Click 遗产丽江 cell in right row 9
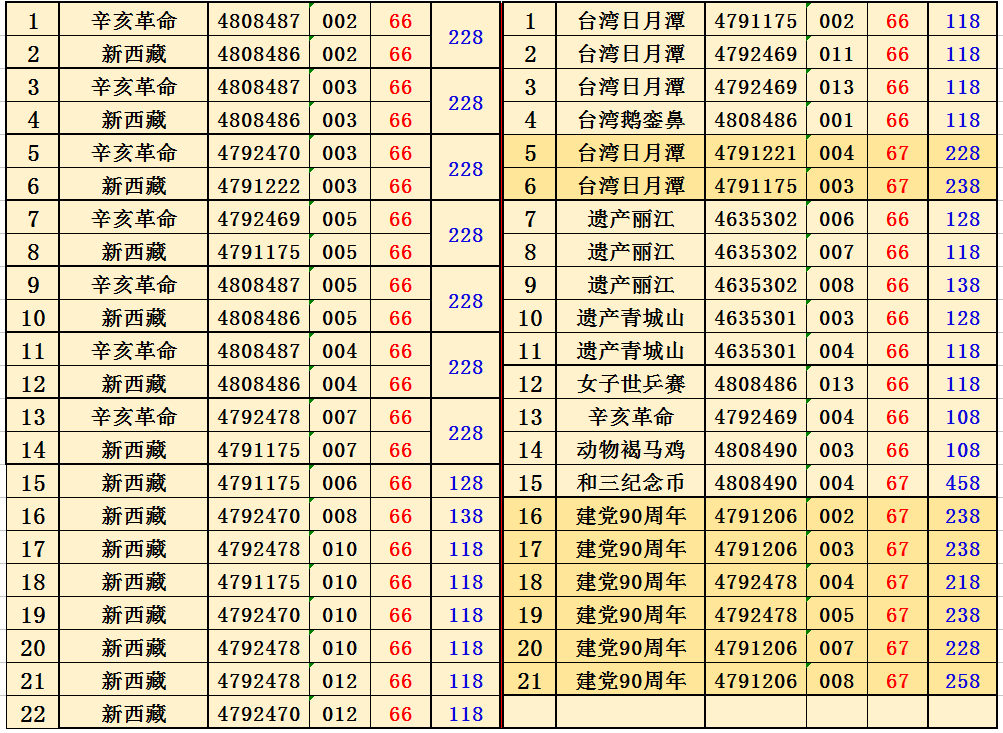1003x733 pixels. coord(631,285)
